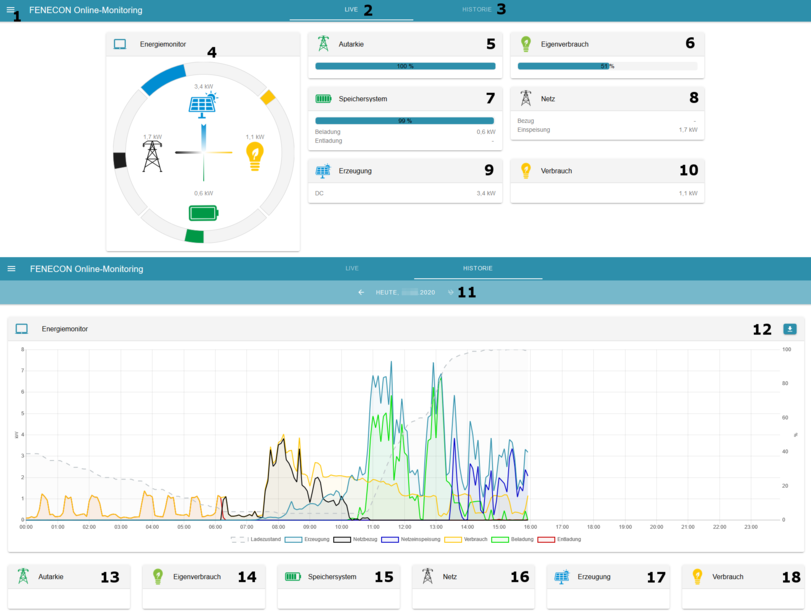
Task: Download the history chart data
Action: [789, 329]
